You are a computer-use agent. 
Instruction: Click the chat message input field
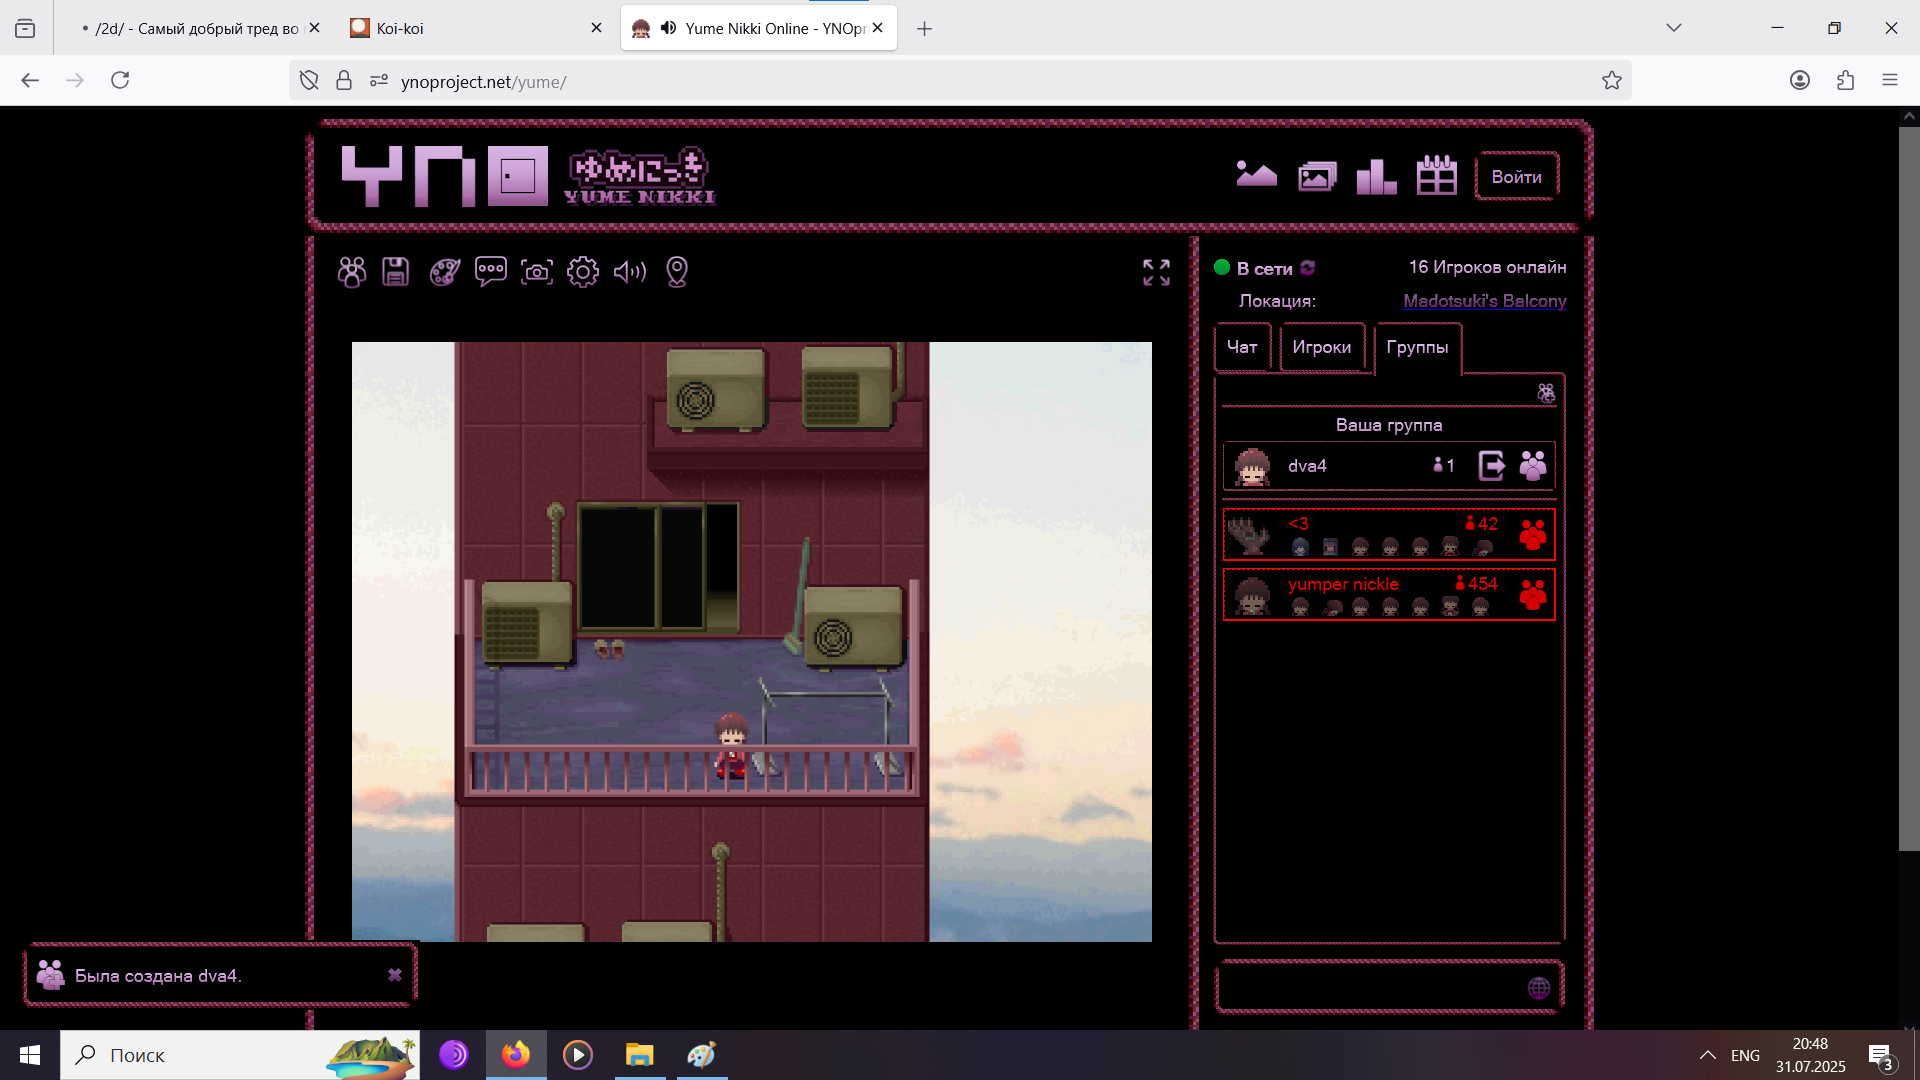click(1370, 988)
